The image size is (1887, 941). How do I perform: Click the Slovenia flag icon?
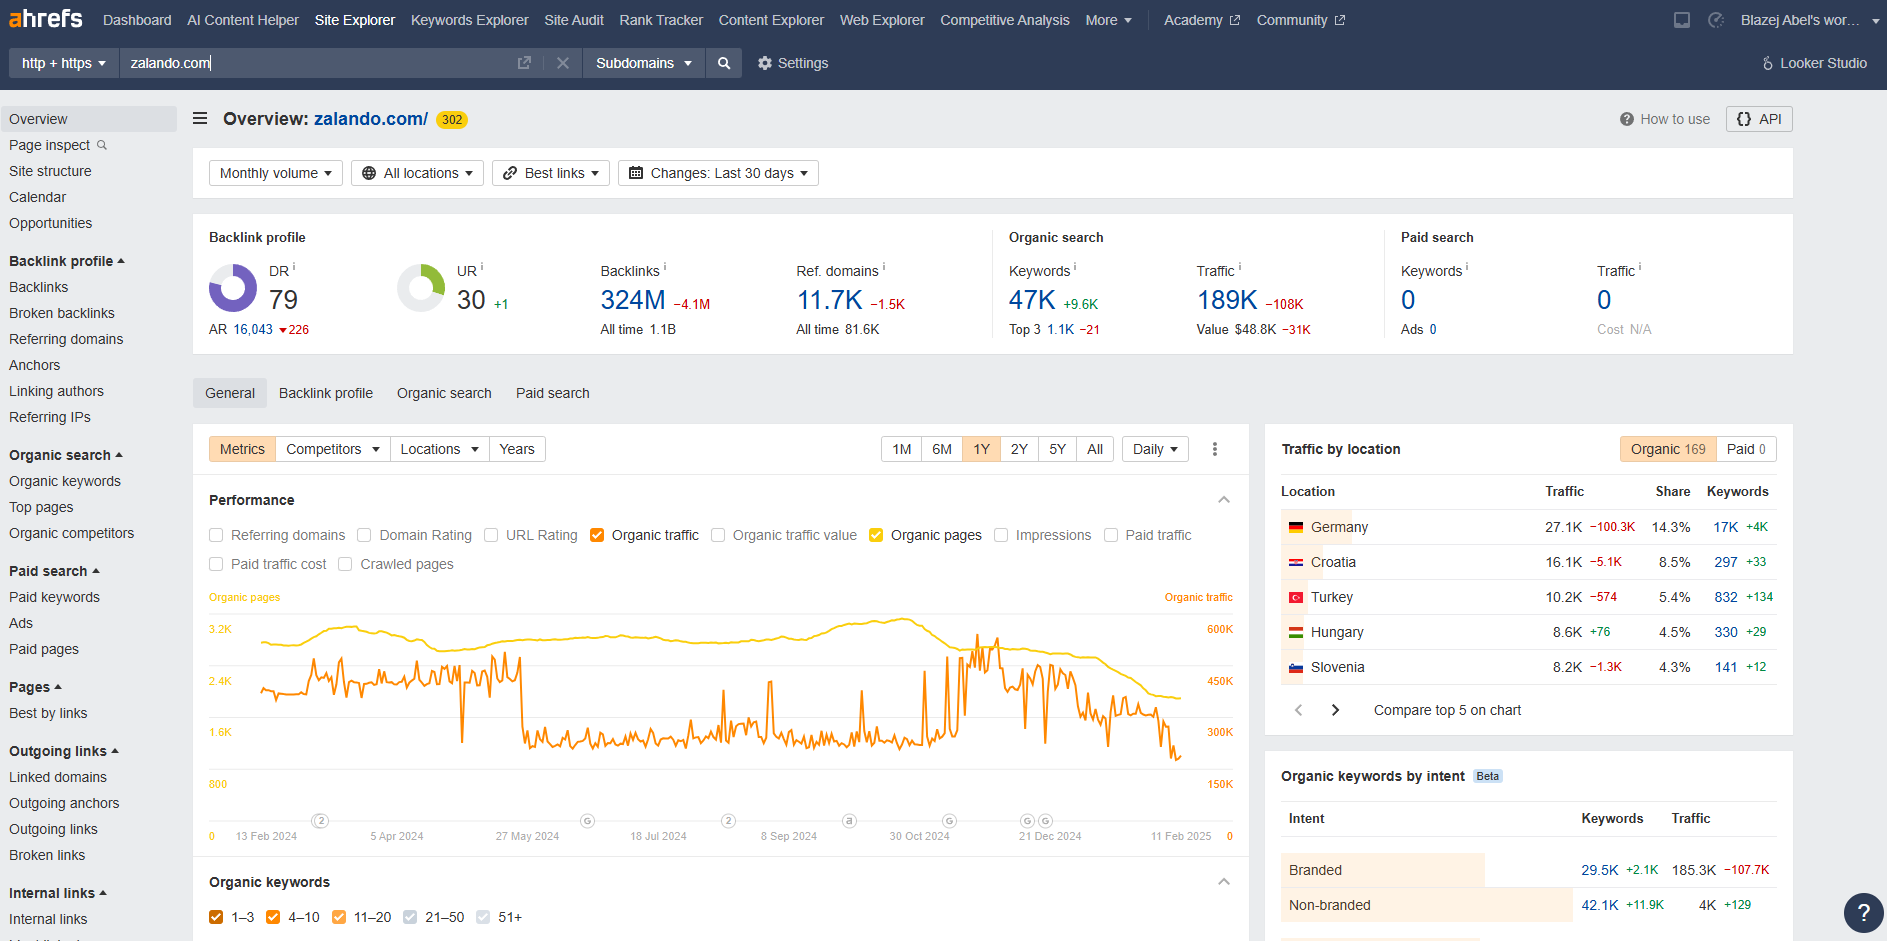click(1296, 667)
